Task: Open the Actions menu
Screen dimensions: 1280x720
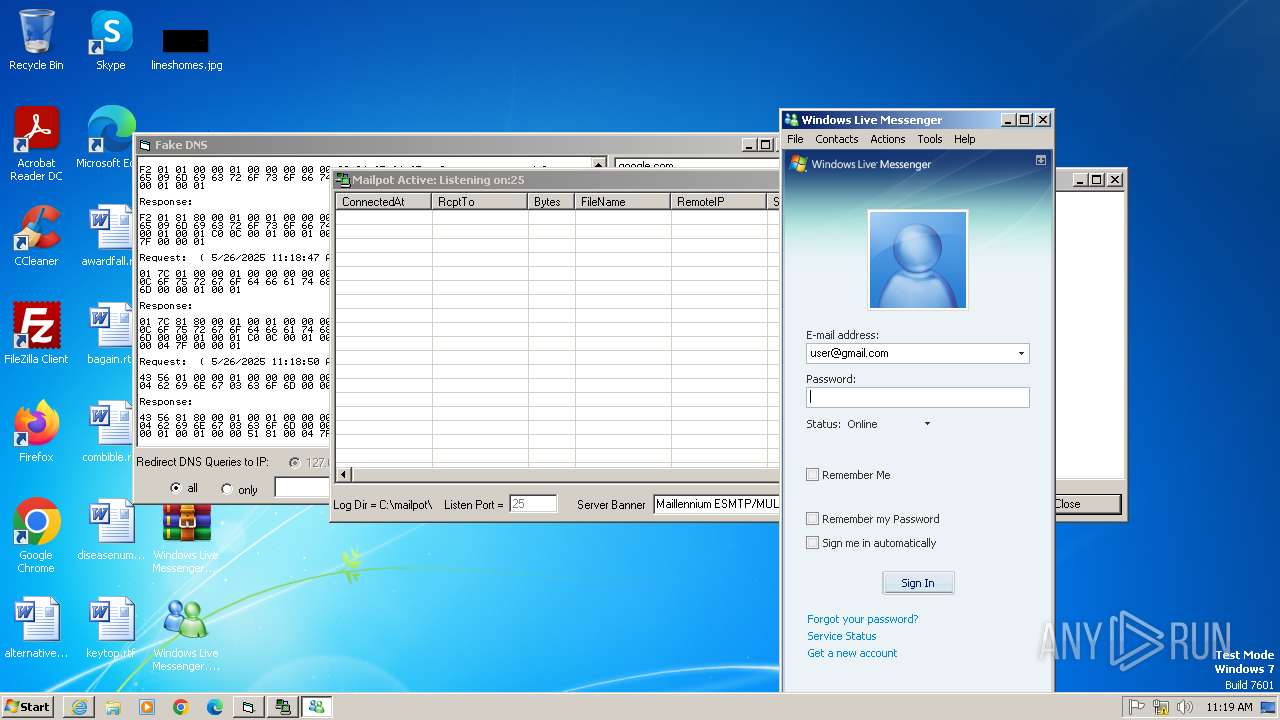Action: point(888,139)
